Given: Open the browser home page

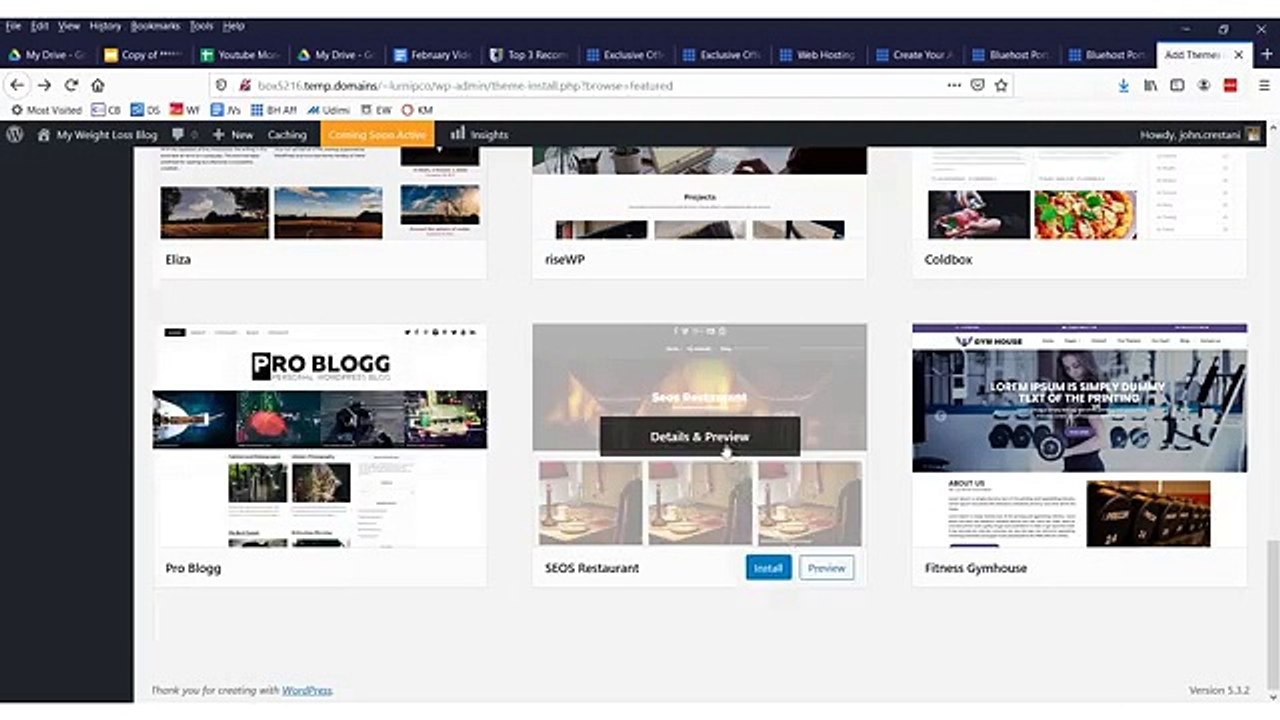Looking at the screenshot, I should click(98, 86).
